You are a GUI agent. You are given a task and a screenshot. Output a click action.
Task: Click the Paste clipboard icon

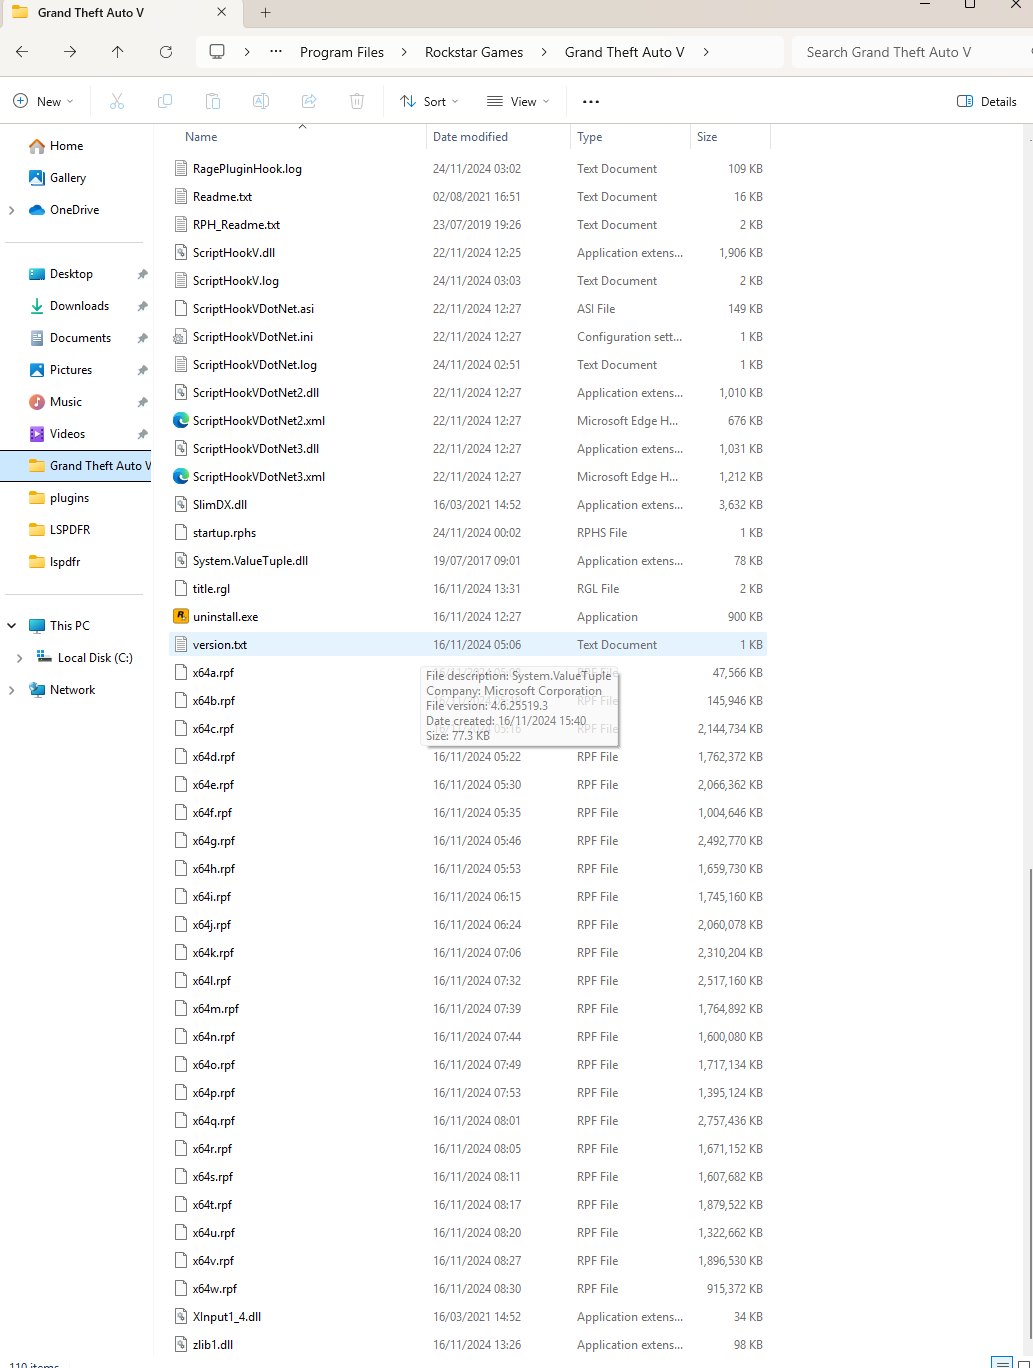tap(213, 101)
